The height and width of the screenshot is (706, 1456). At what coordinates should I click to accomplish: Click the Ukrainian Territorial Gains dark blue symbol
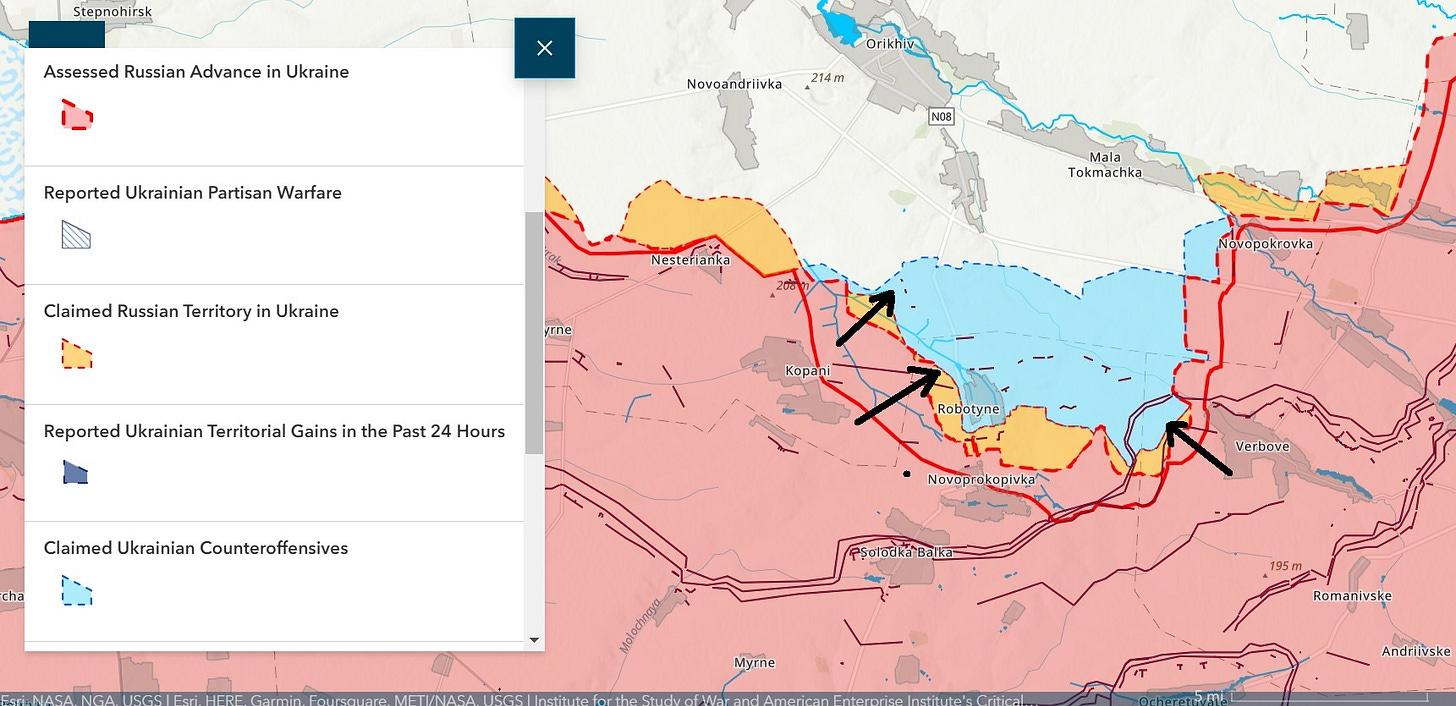[76, 472]
